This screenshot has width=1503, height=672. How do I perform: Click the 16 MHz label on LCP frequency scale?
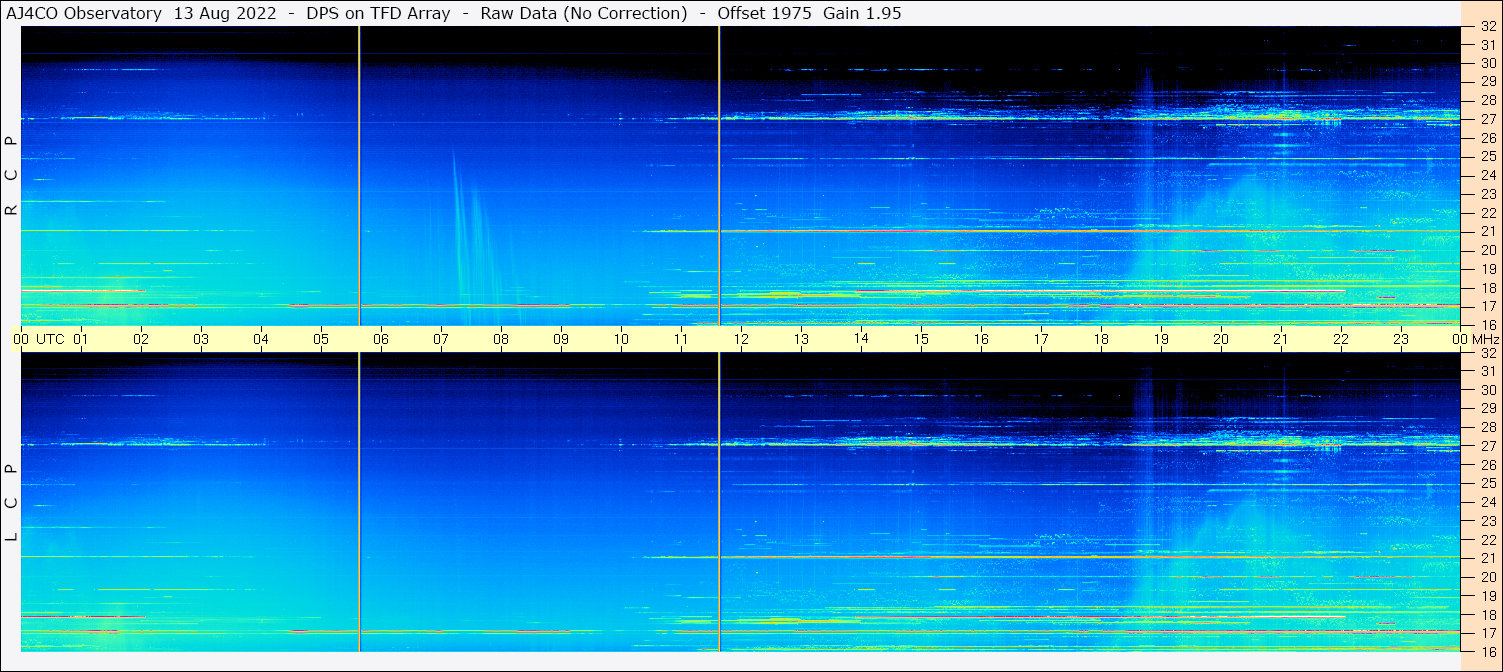pos(1487,650)
